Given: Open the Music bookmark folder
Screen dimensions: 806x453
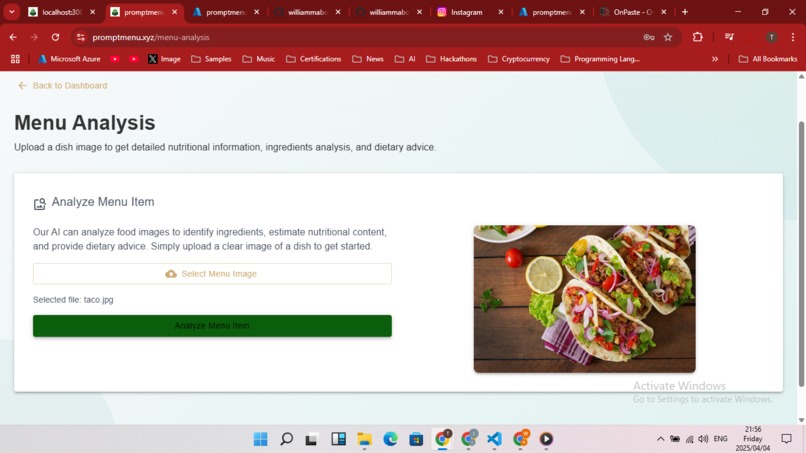Looking at the screenshot, I should tap(259, 59).
